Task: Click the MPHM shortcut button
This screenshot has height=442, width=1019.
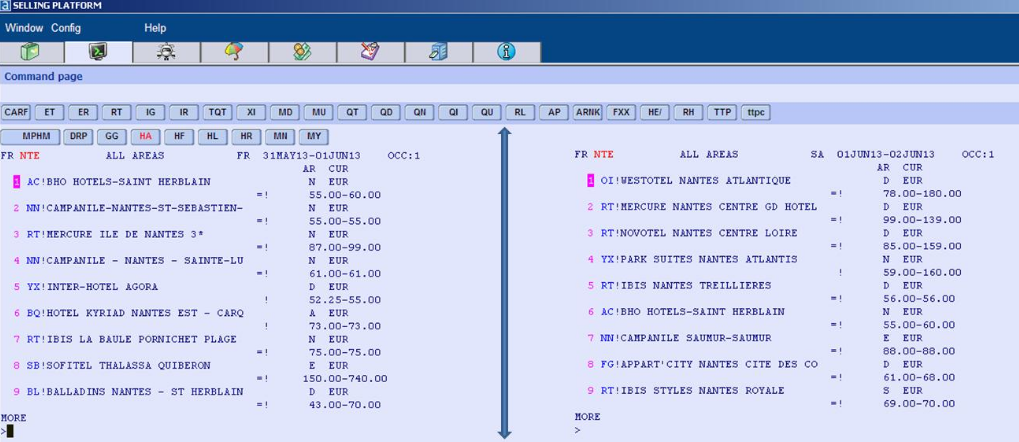Action: (32, 137)
